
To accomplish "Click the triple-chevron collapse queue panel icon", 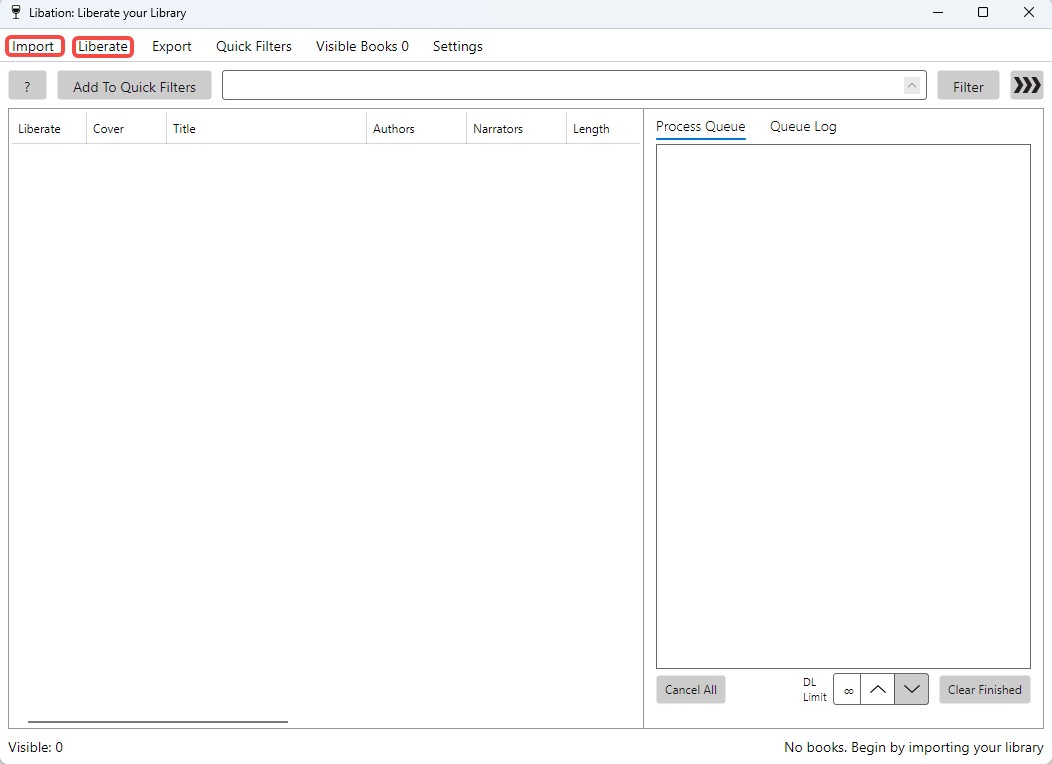I will pyautogui.click(x=1026, y=86).
